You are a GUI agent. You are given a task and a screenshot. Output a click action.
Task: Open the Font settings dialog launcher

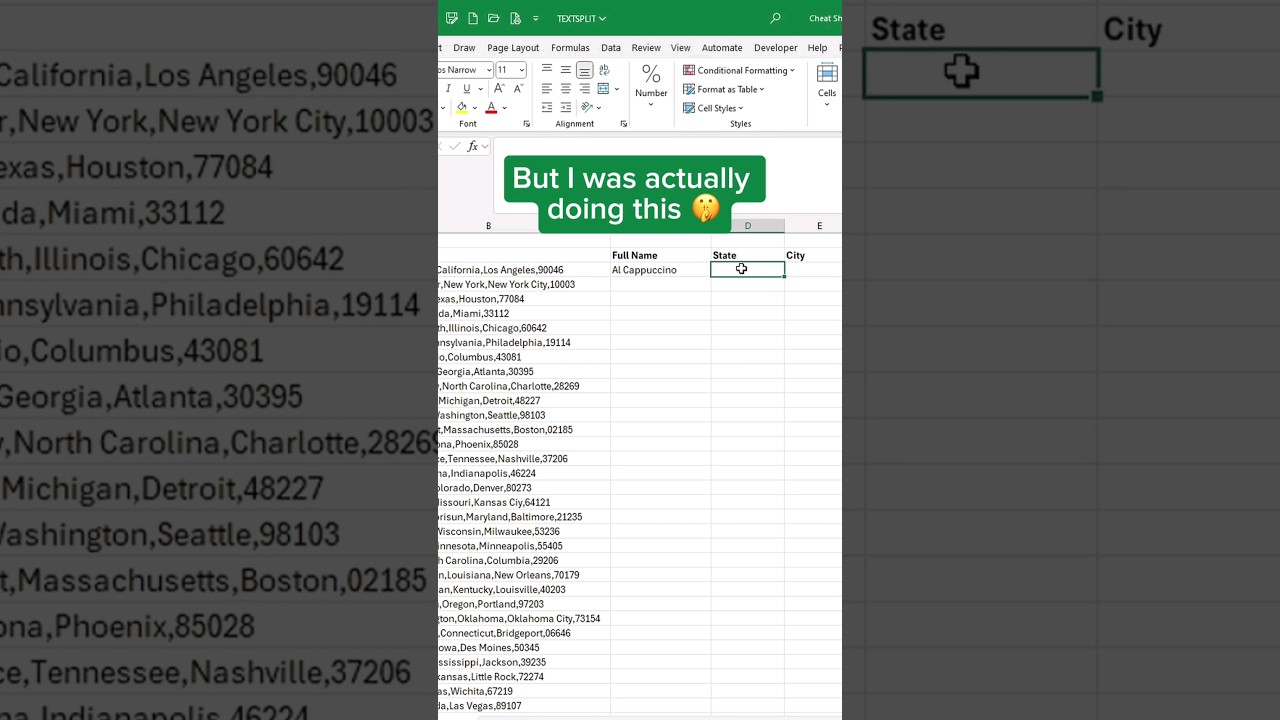tap(527, 124)
